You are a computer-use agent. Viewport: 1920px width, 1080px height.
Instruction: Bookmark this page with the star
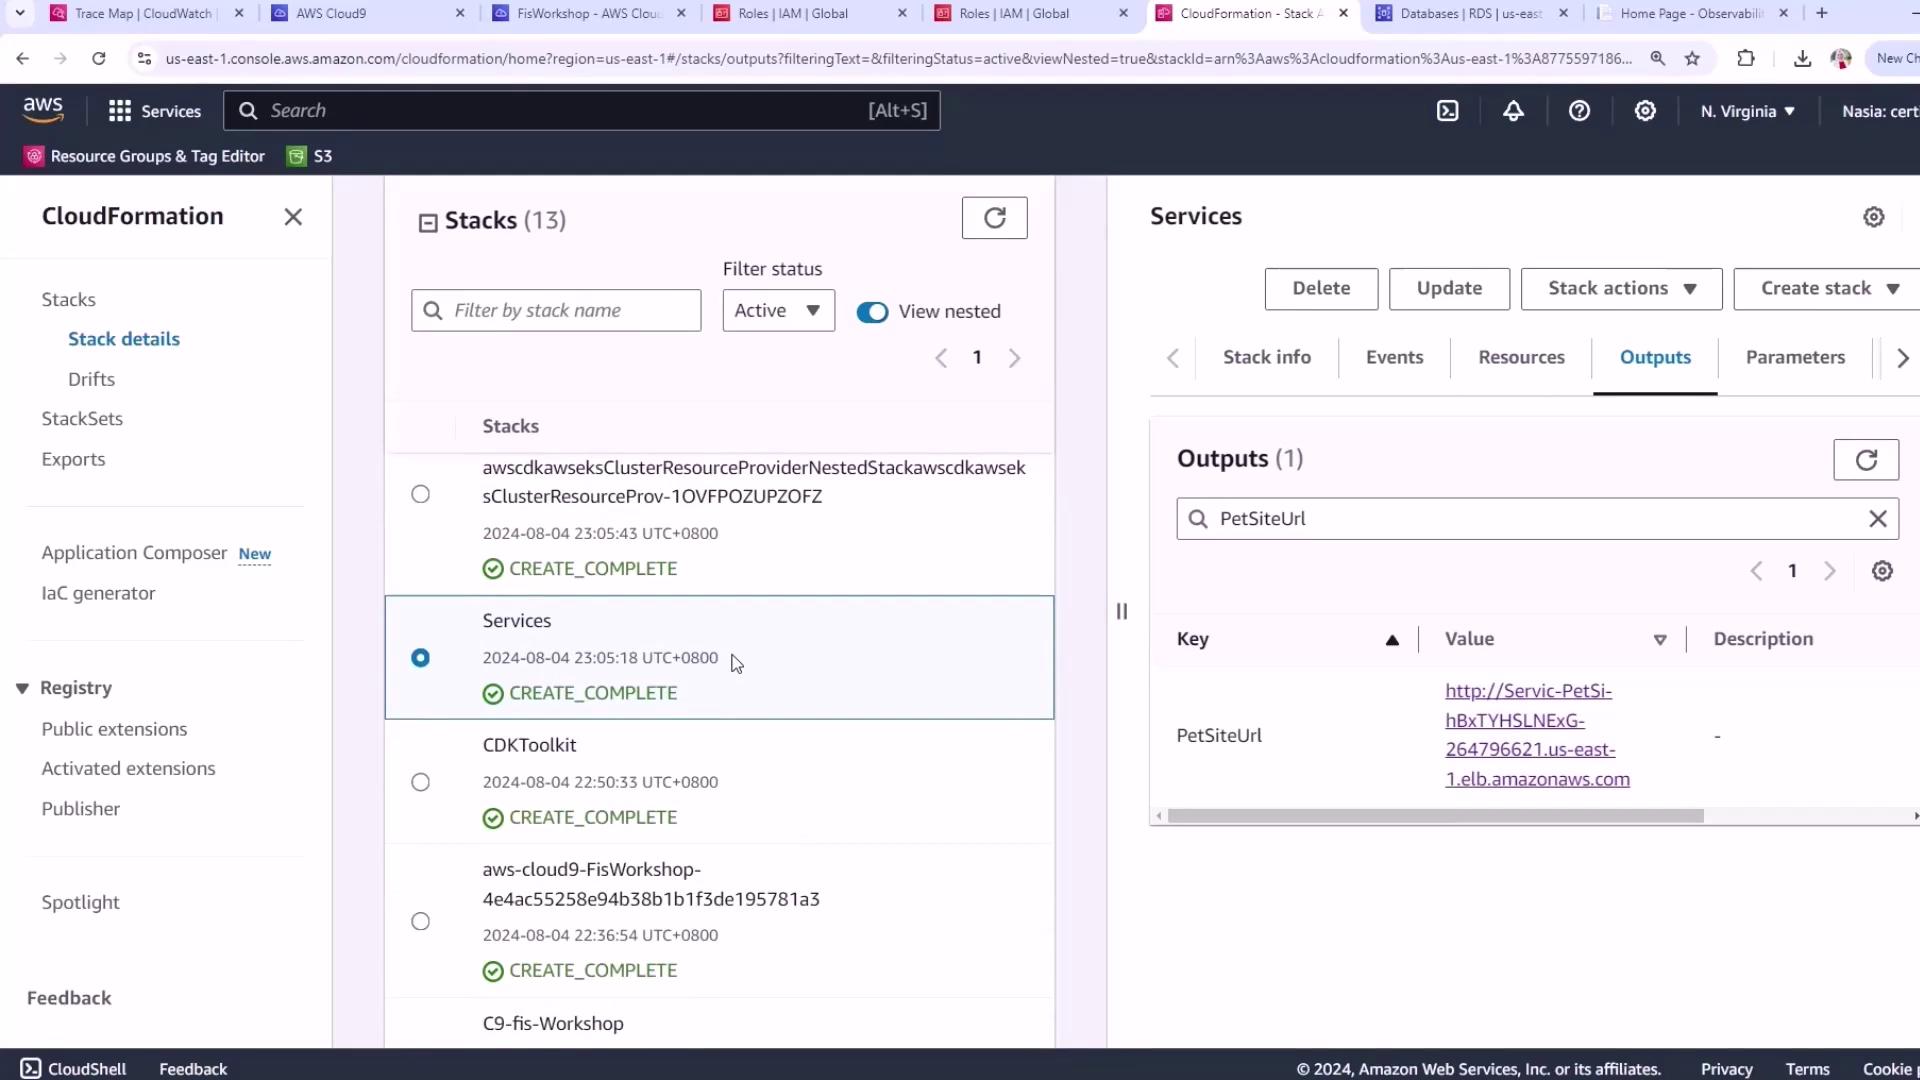[x=1692, y=59]
